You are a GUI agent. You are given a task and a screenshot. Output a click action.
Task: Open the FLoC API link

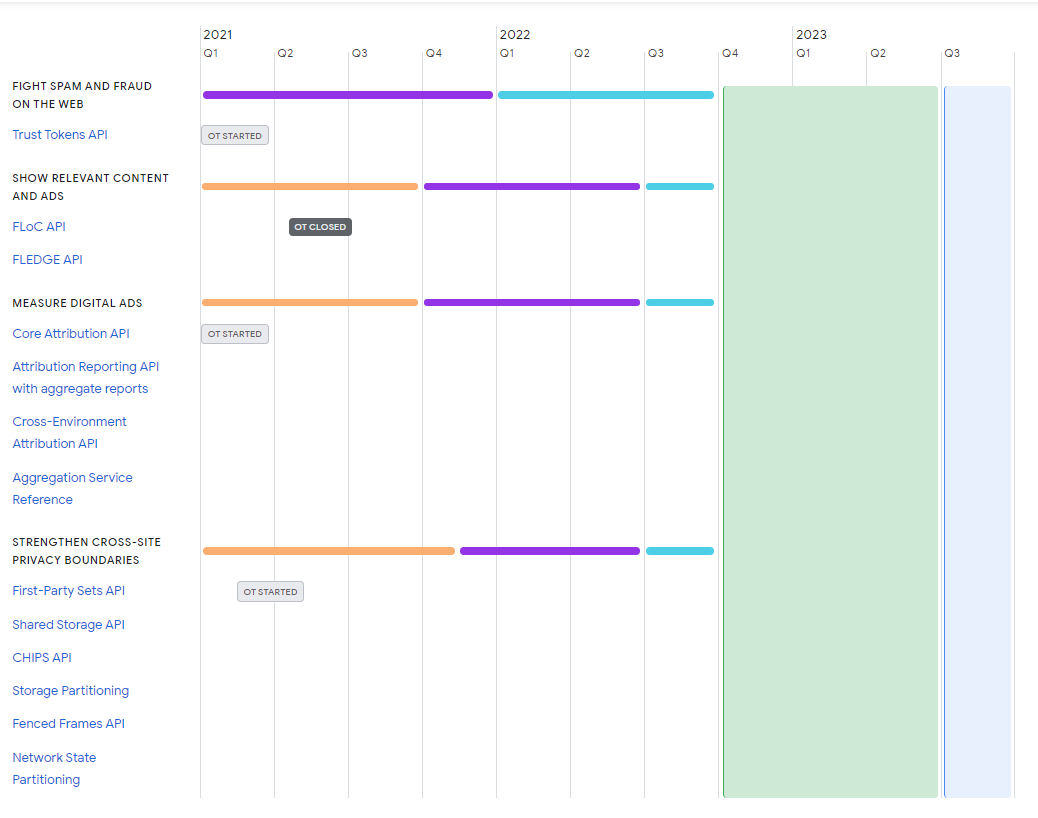[x=39, y=227]
